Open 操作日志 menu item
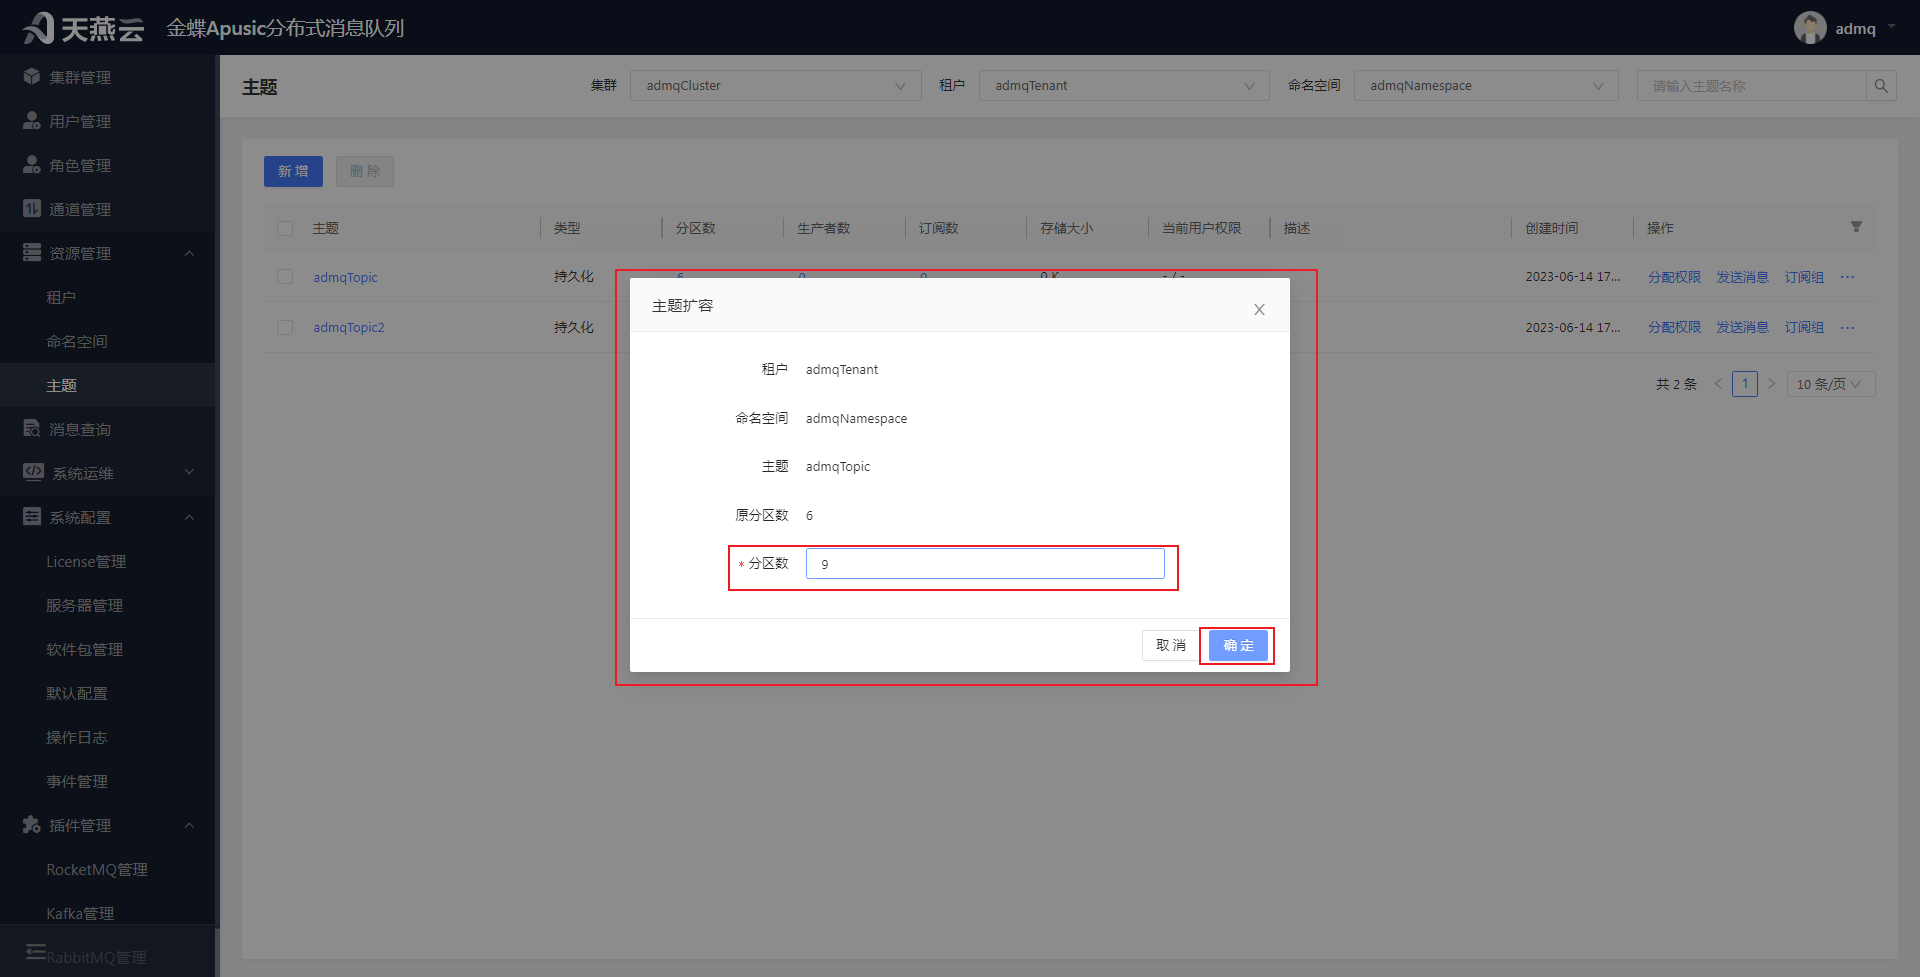This screenshot has height=977, width=1920. pos(77,737)
